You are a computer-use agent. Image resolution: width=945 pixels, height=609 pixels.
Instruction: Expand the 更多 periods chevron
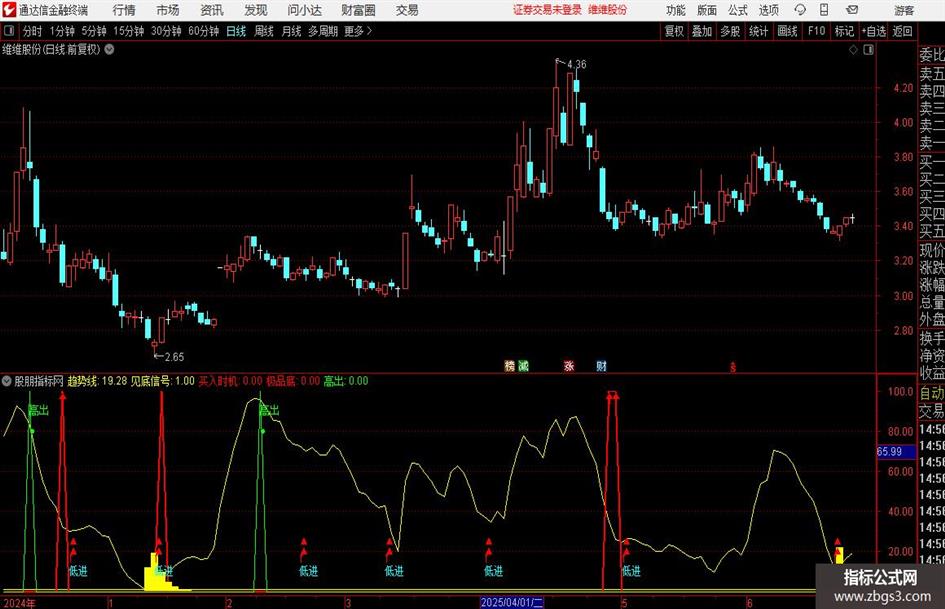[x=369, y=31]
